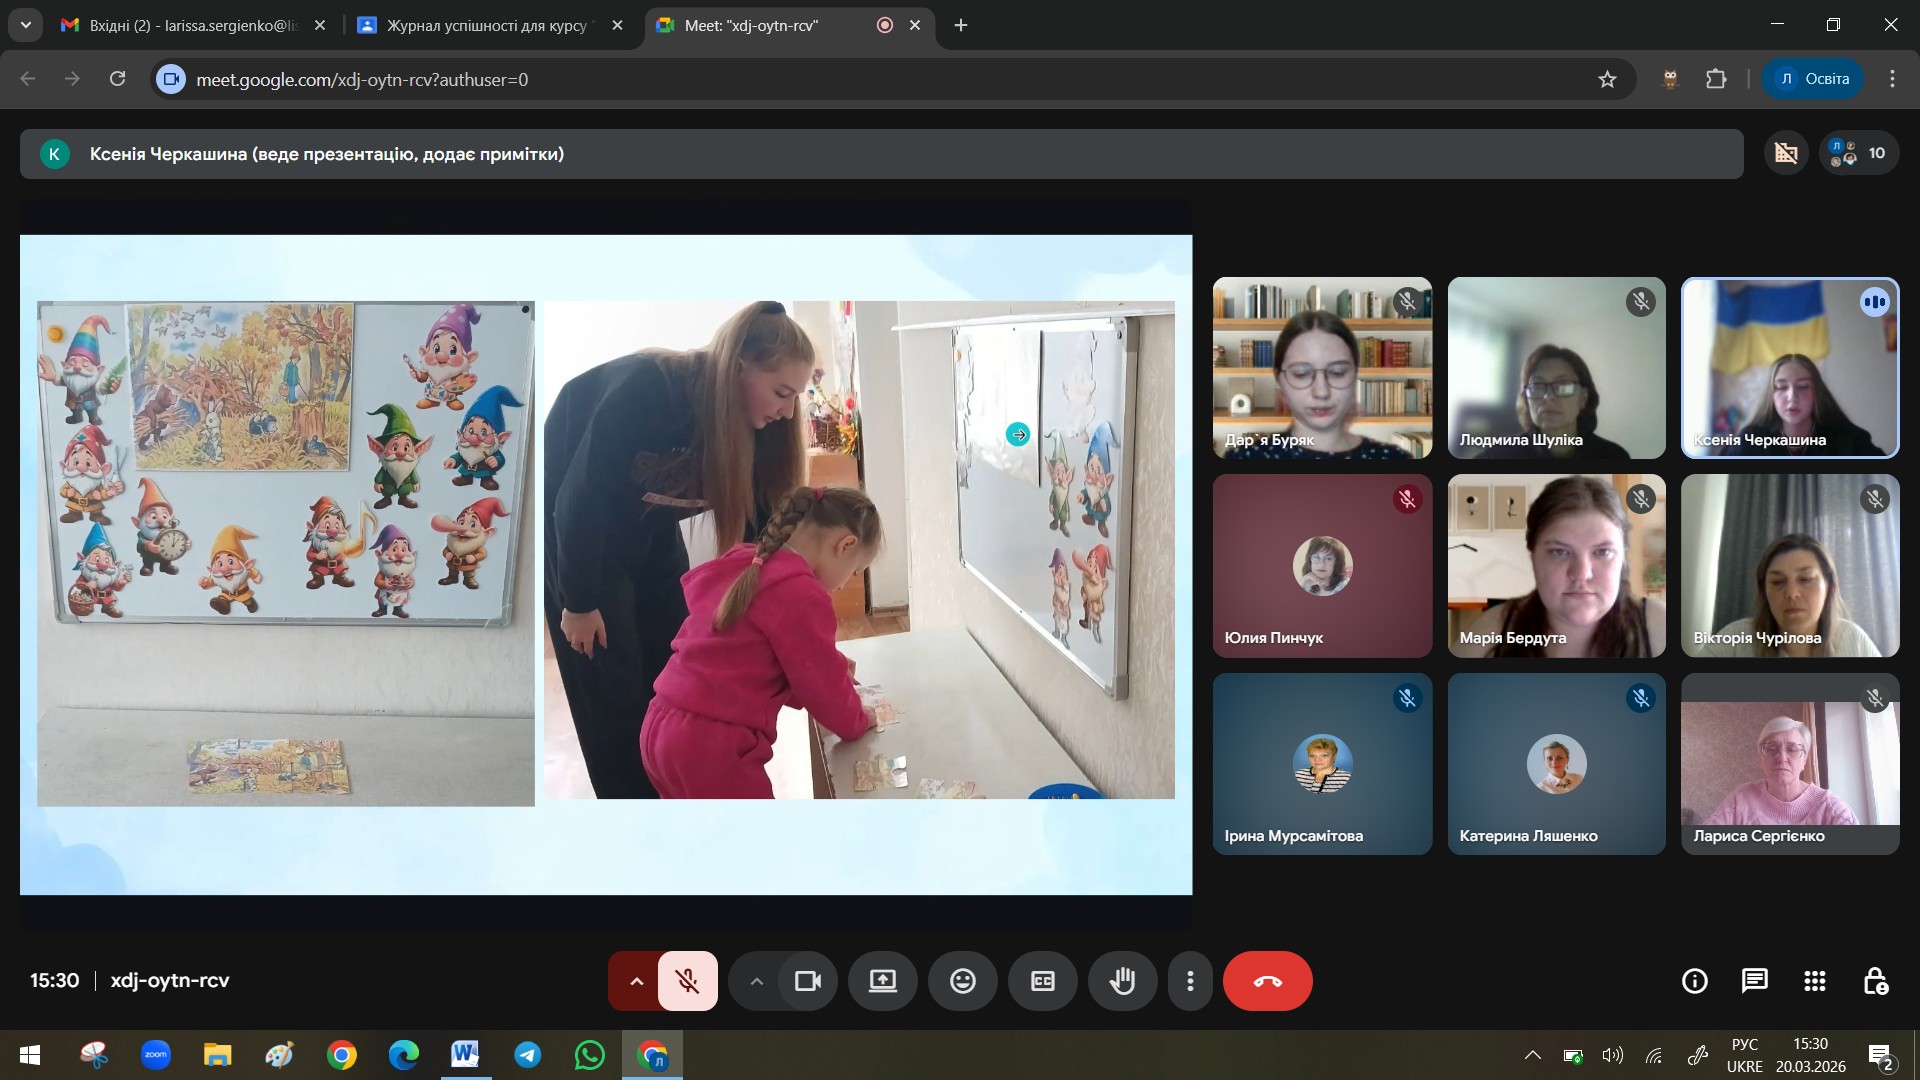Image resolution: width=1920 pixels, height=1080 pixels.
Task: Open the activities grid icon
Action: click(1815, 981)
